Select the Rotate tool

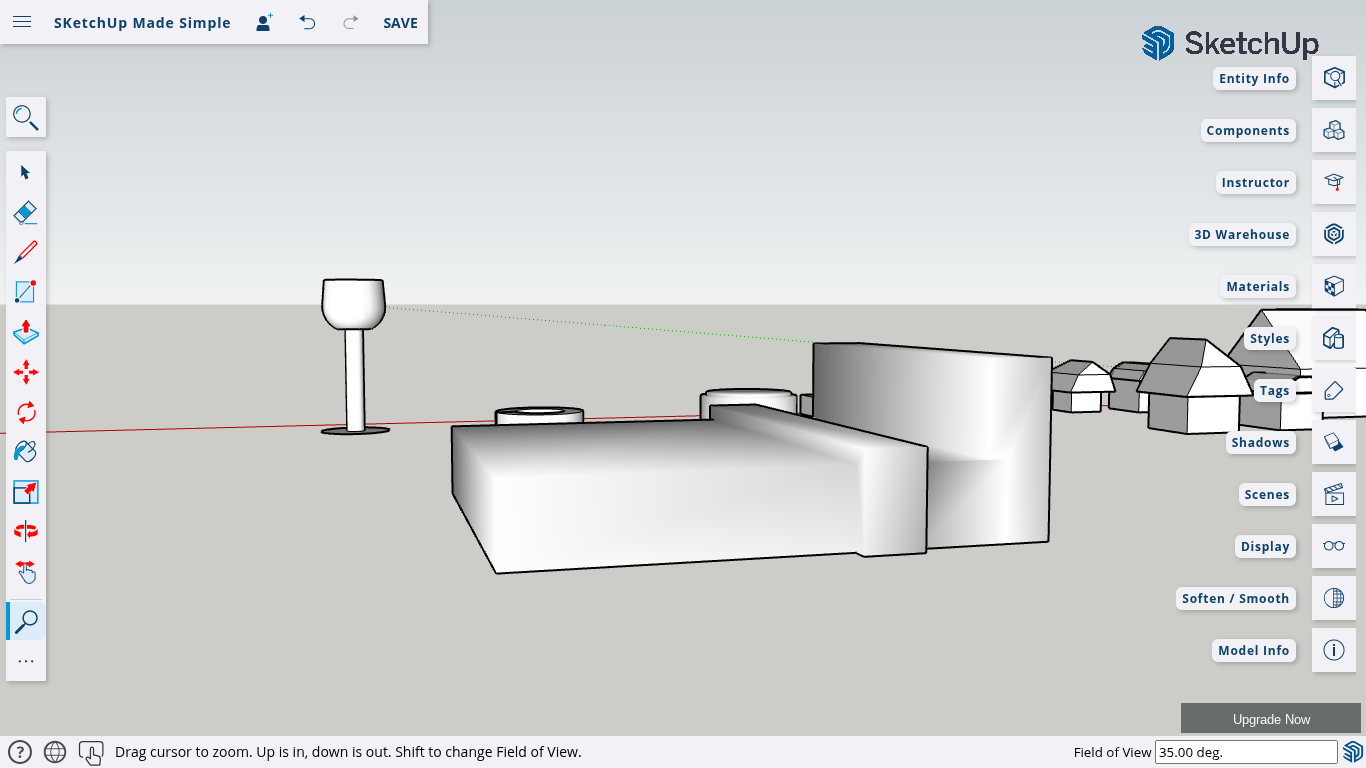coord(26,412)
